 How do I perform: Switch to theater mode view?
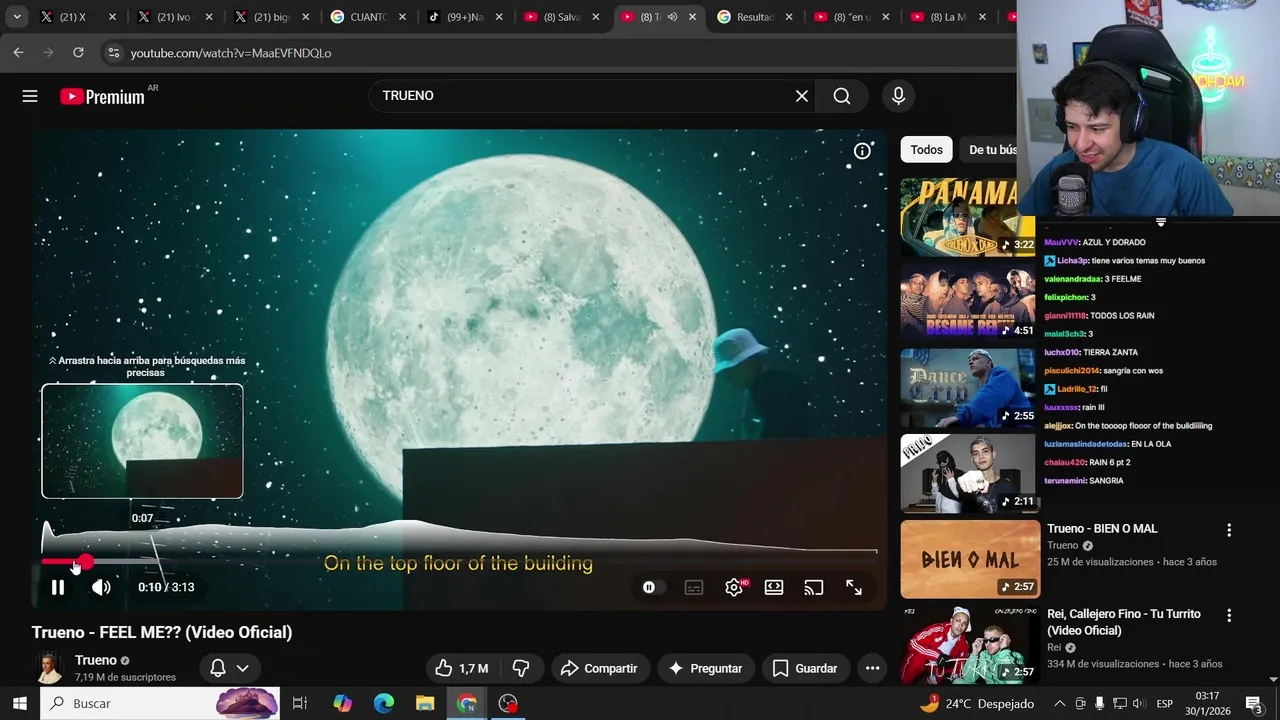coord(774,588)
